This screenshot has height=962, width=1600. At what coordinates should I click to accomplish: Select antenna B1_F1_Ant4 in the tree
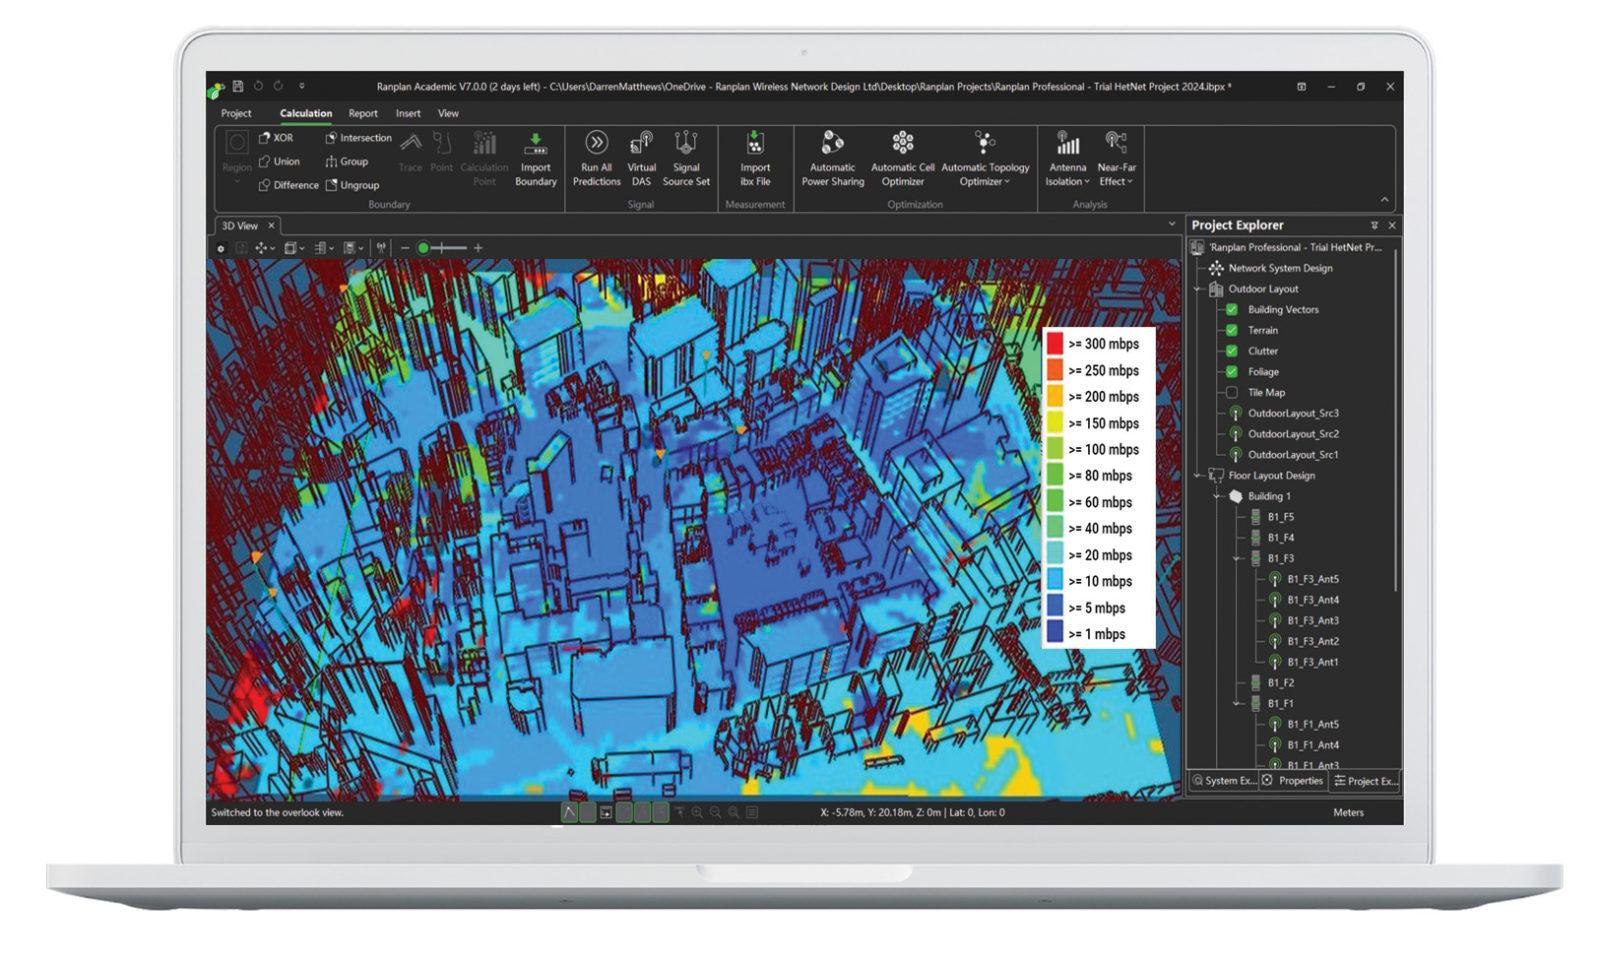coord(1312,746)
